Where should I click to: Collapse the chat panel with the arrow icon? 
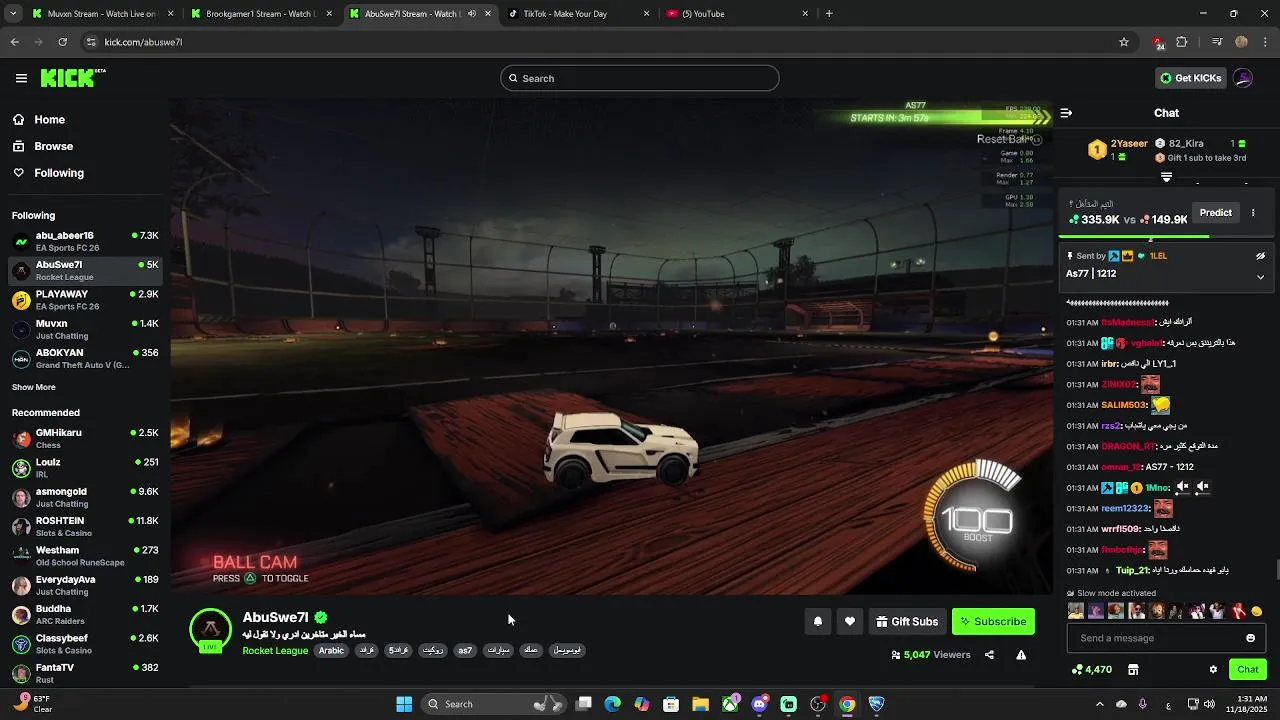(x=1066, y=113)
